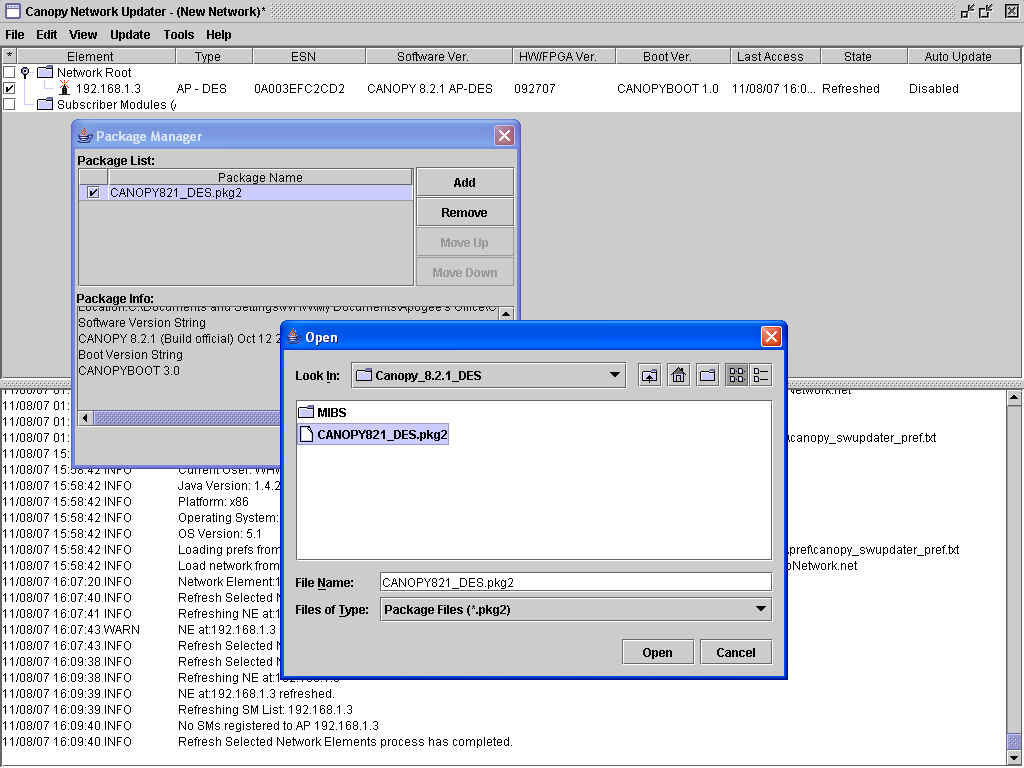This screenshot has height=768, width=1024.
Task: Uncheck the 192.168.1.3 element checkbox
Action: pos(9,88)
